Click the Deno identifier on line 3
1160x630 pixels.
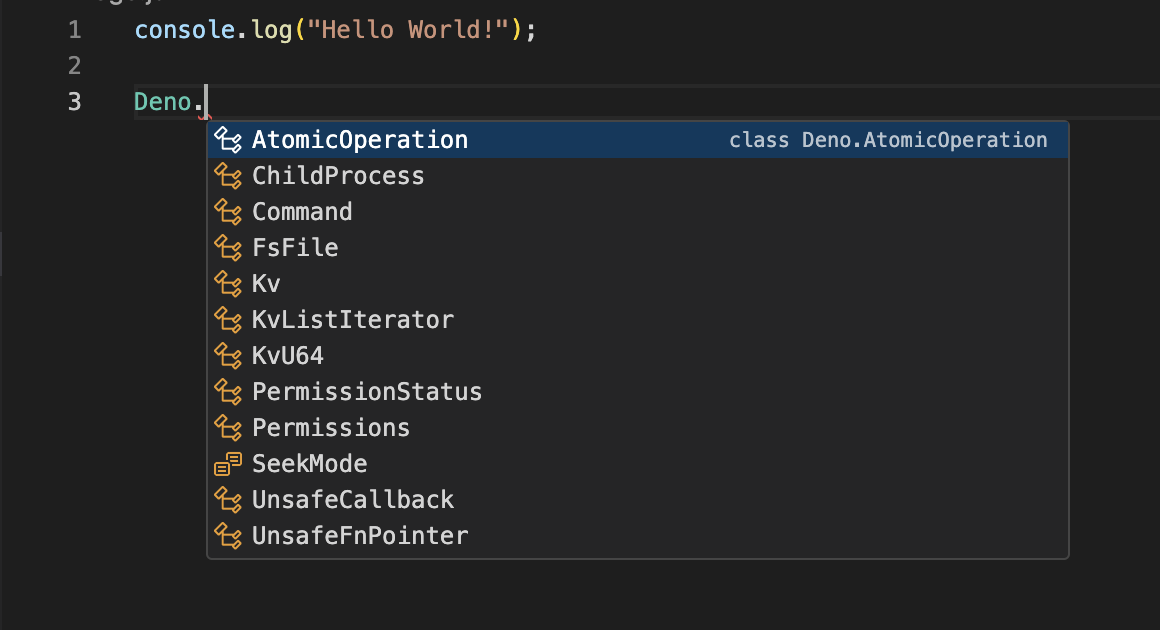(x=163, y=102)
